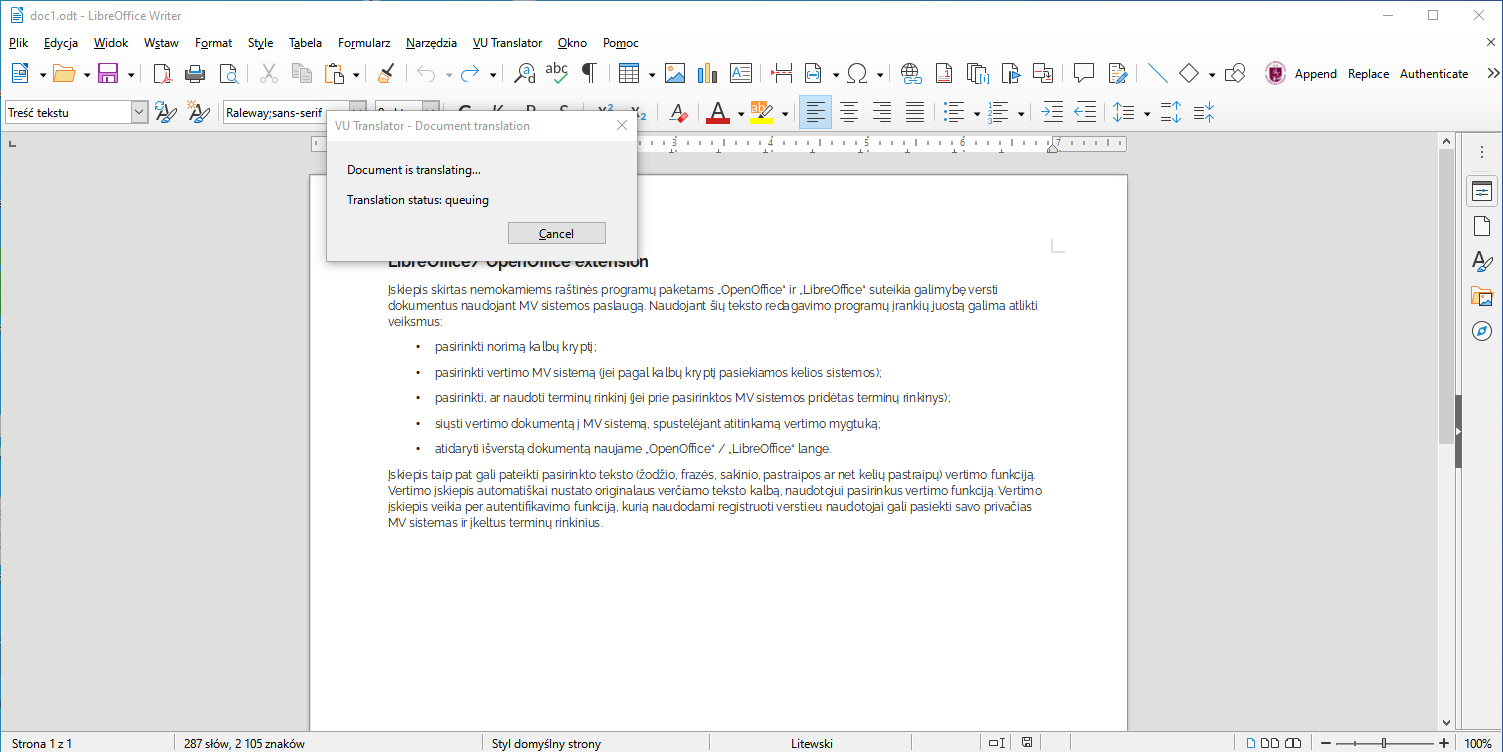This screenshot has height=752, width=1503.
Task: Enable justified text alignment
Action: 915,113
